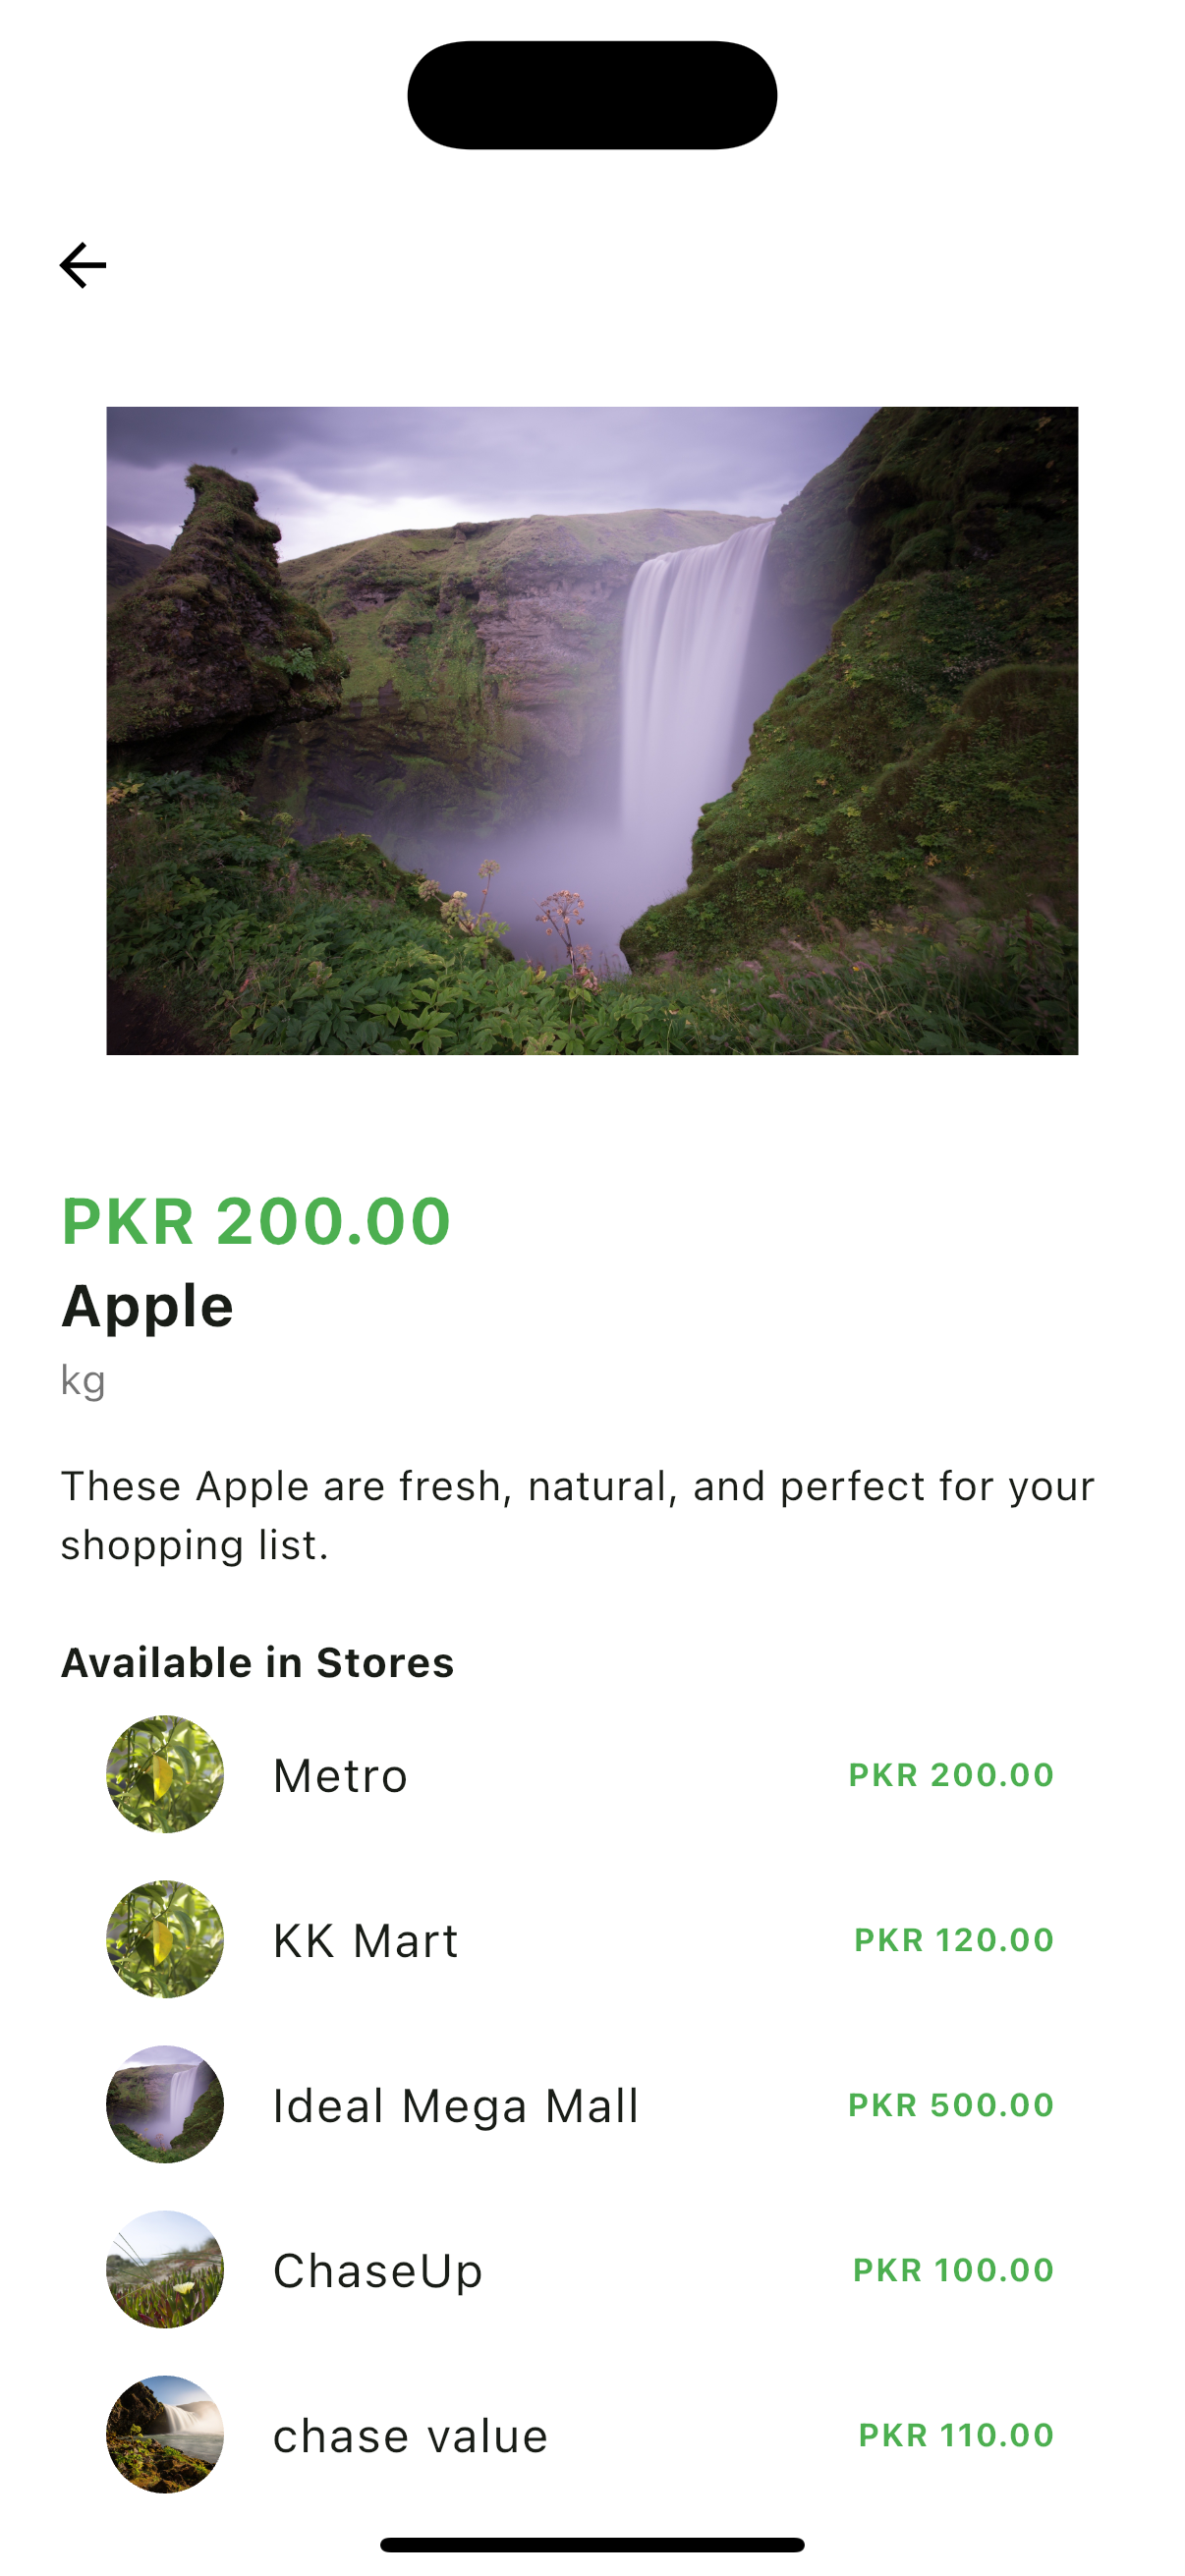
Task: Click Metro's PKR 200.00 price
Action: pyautogui.click(x=951, y=1775)
